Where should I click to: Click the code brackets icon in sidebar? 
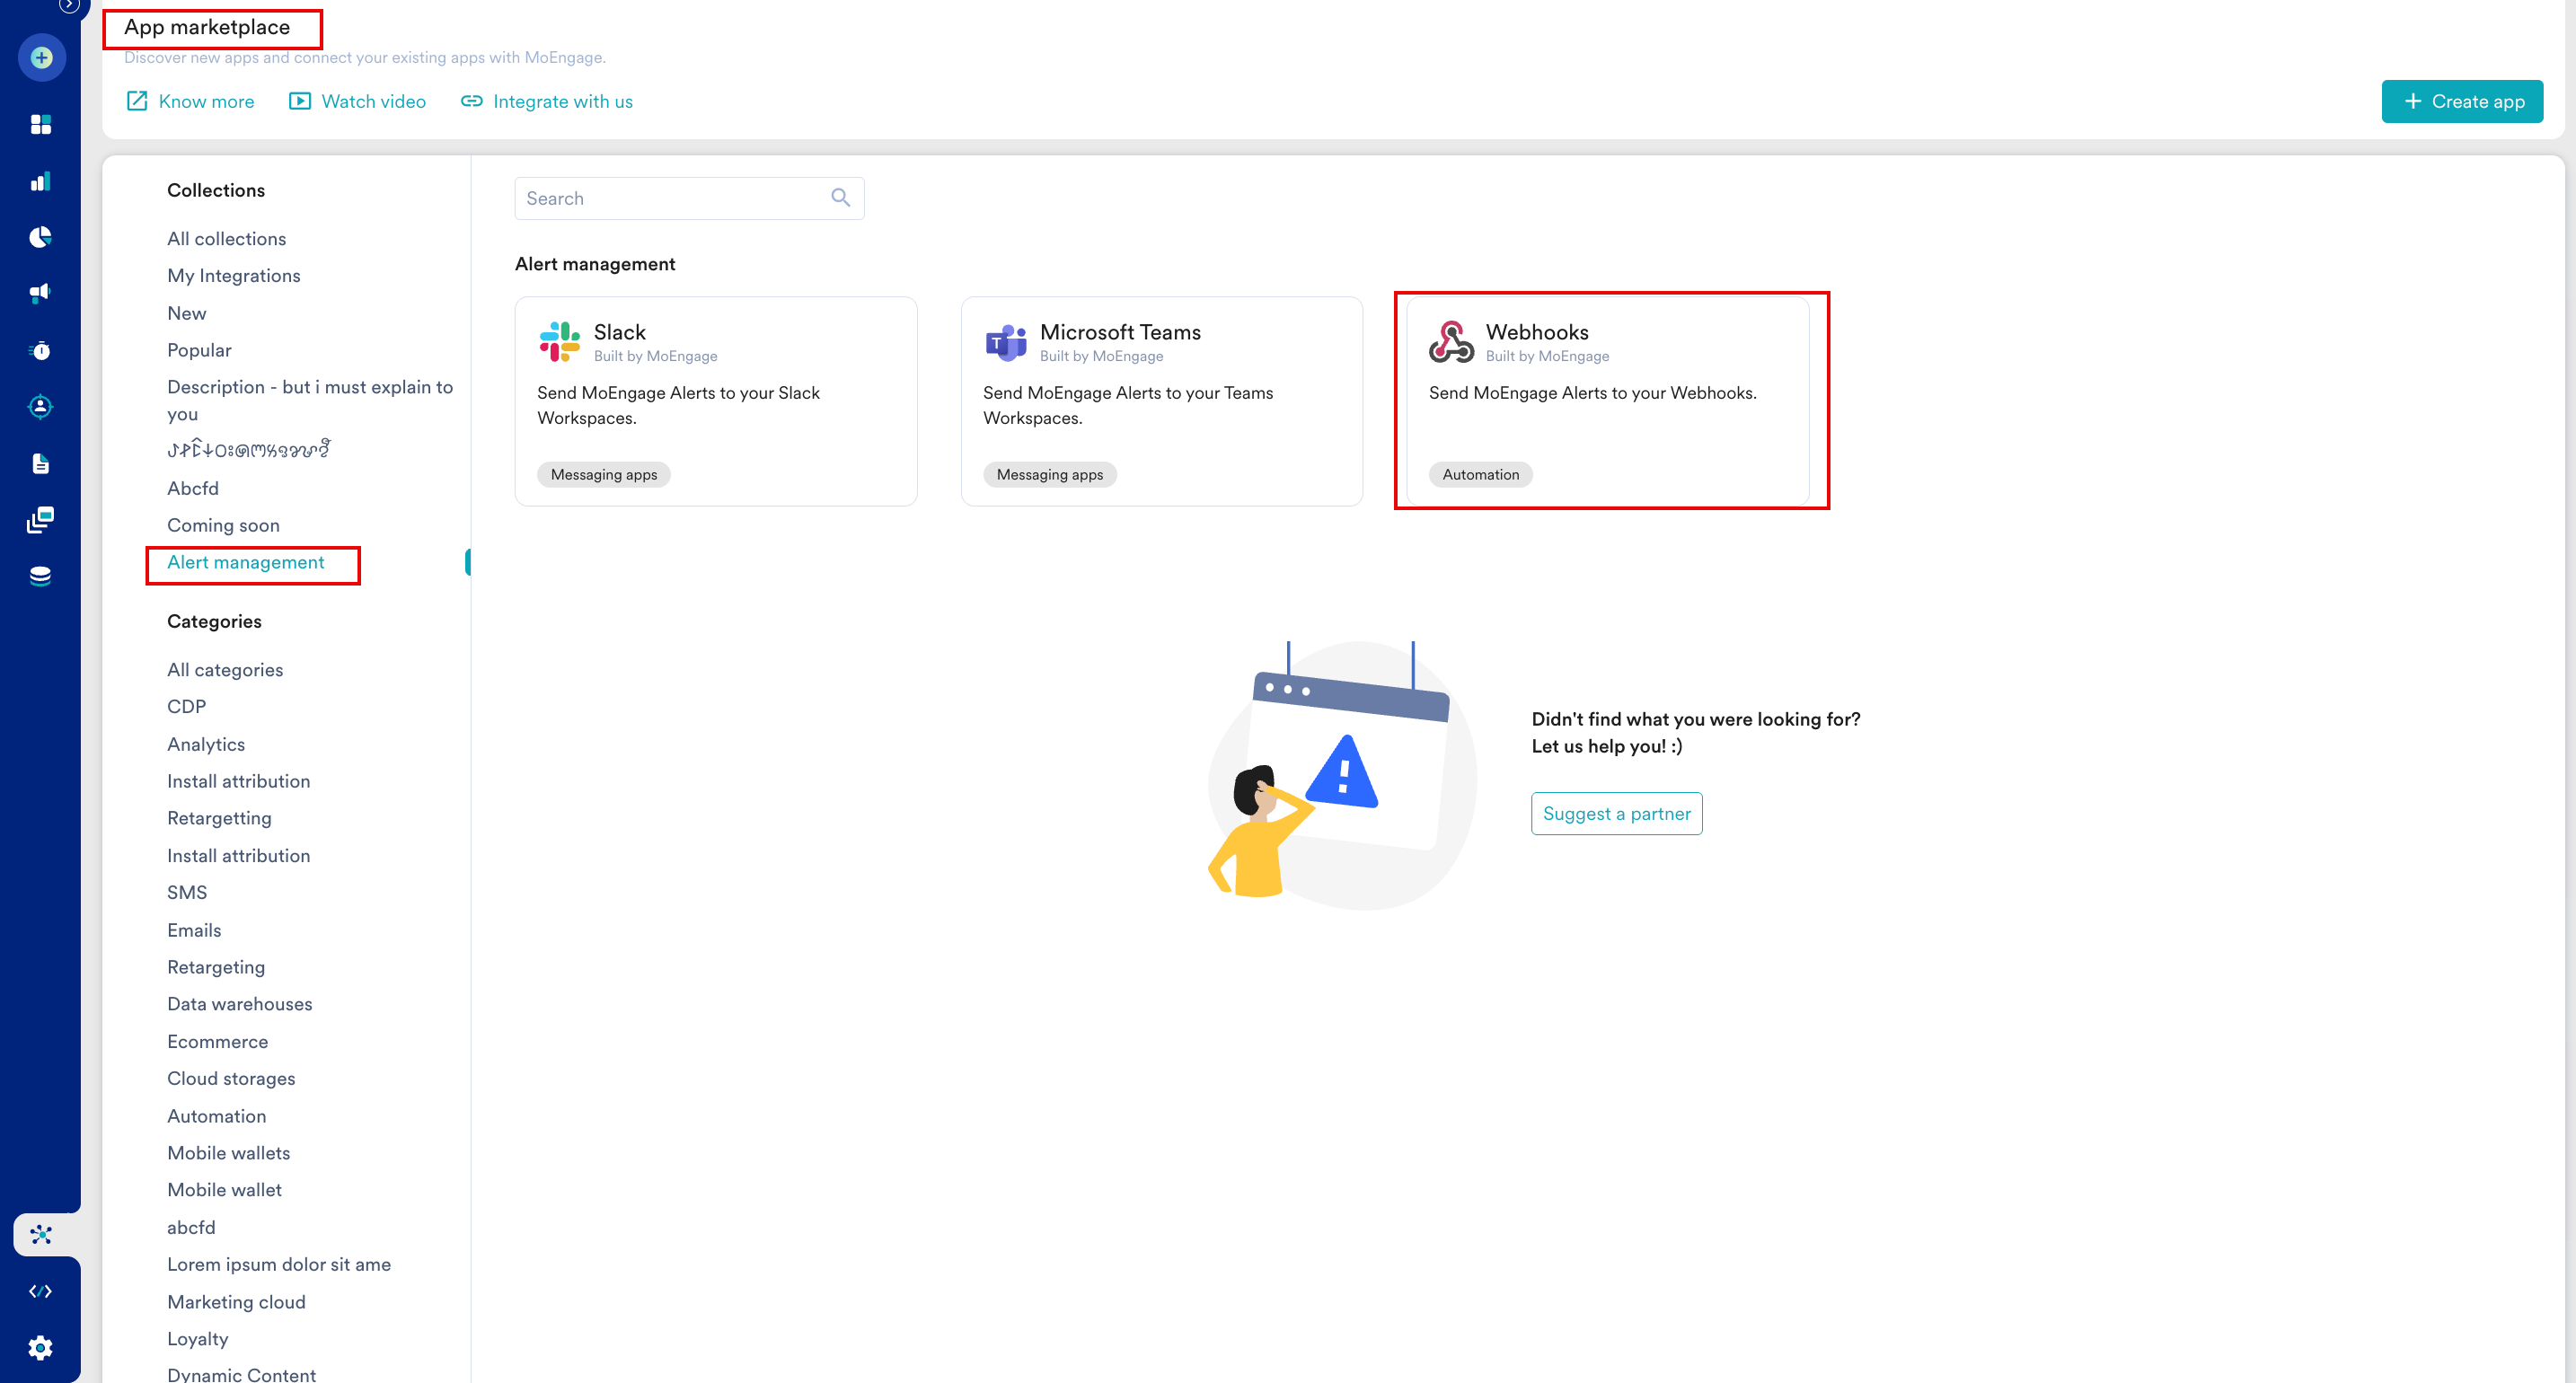41,1291
